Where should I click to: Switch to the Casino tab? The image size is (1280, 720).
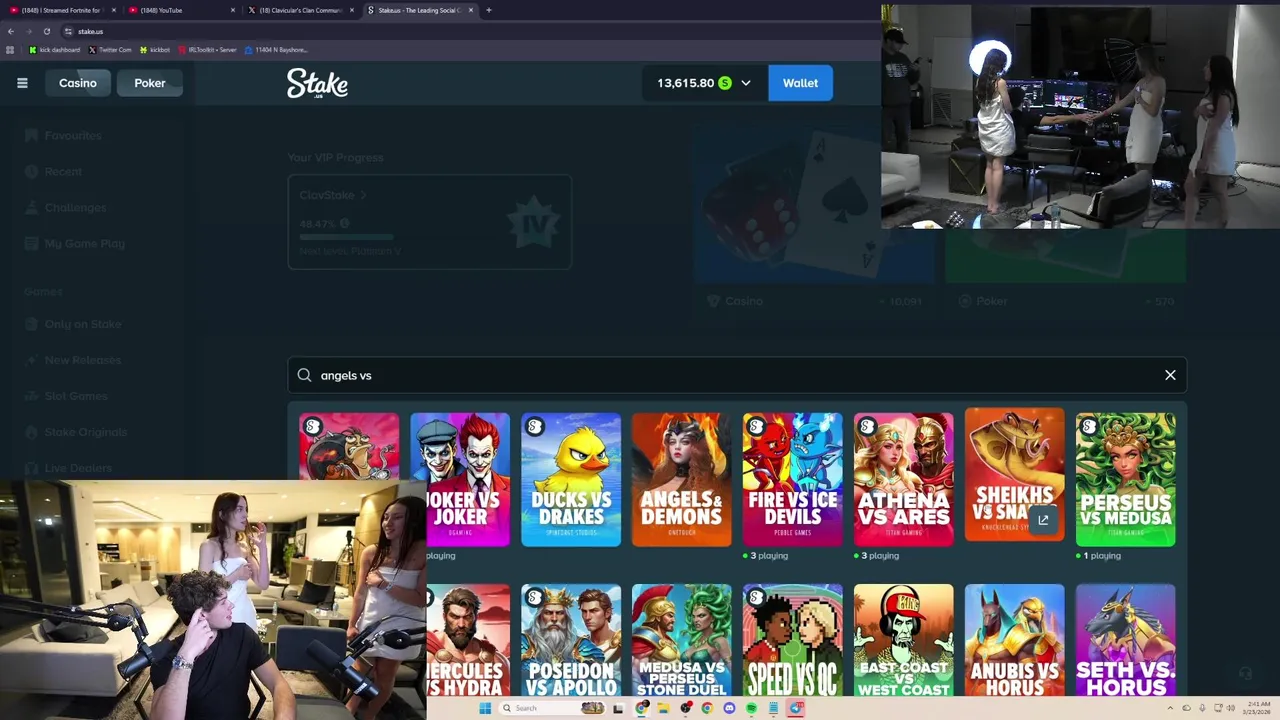(77, 83)
